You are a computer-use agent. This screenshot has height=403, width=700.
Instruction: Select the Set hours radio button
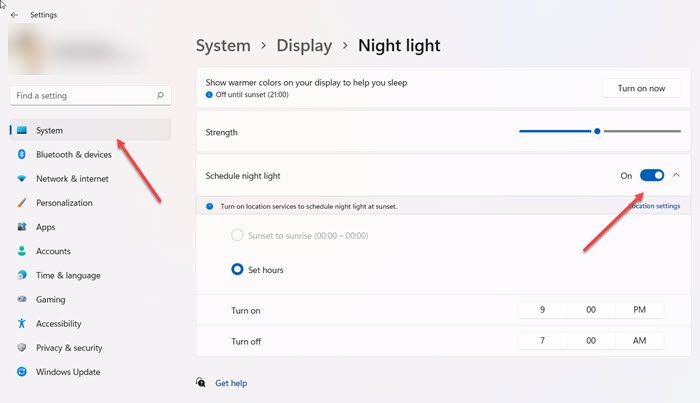(x=238, y=269)
